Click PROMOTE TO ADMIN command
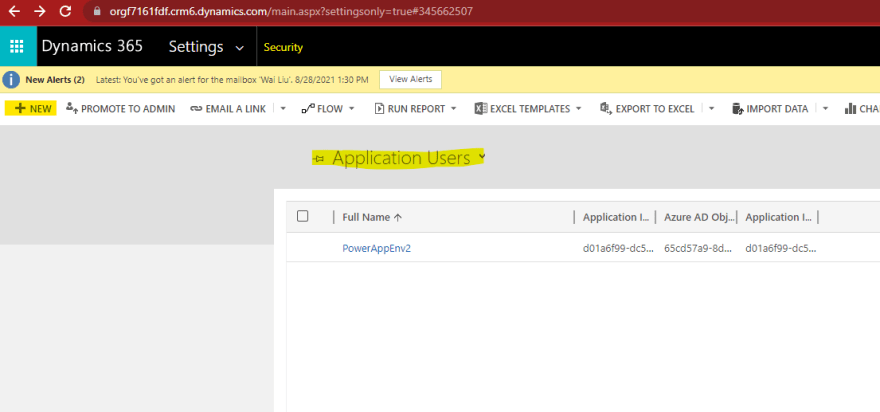 pyautogui.click(x=121, y=109)
